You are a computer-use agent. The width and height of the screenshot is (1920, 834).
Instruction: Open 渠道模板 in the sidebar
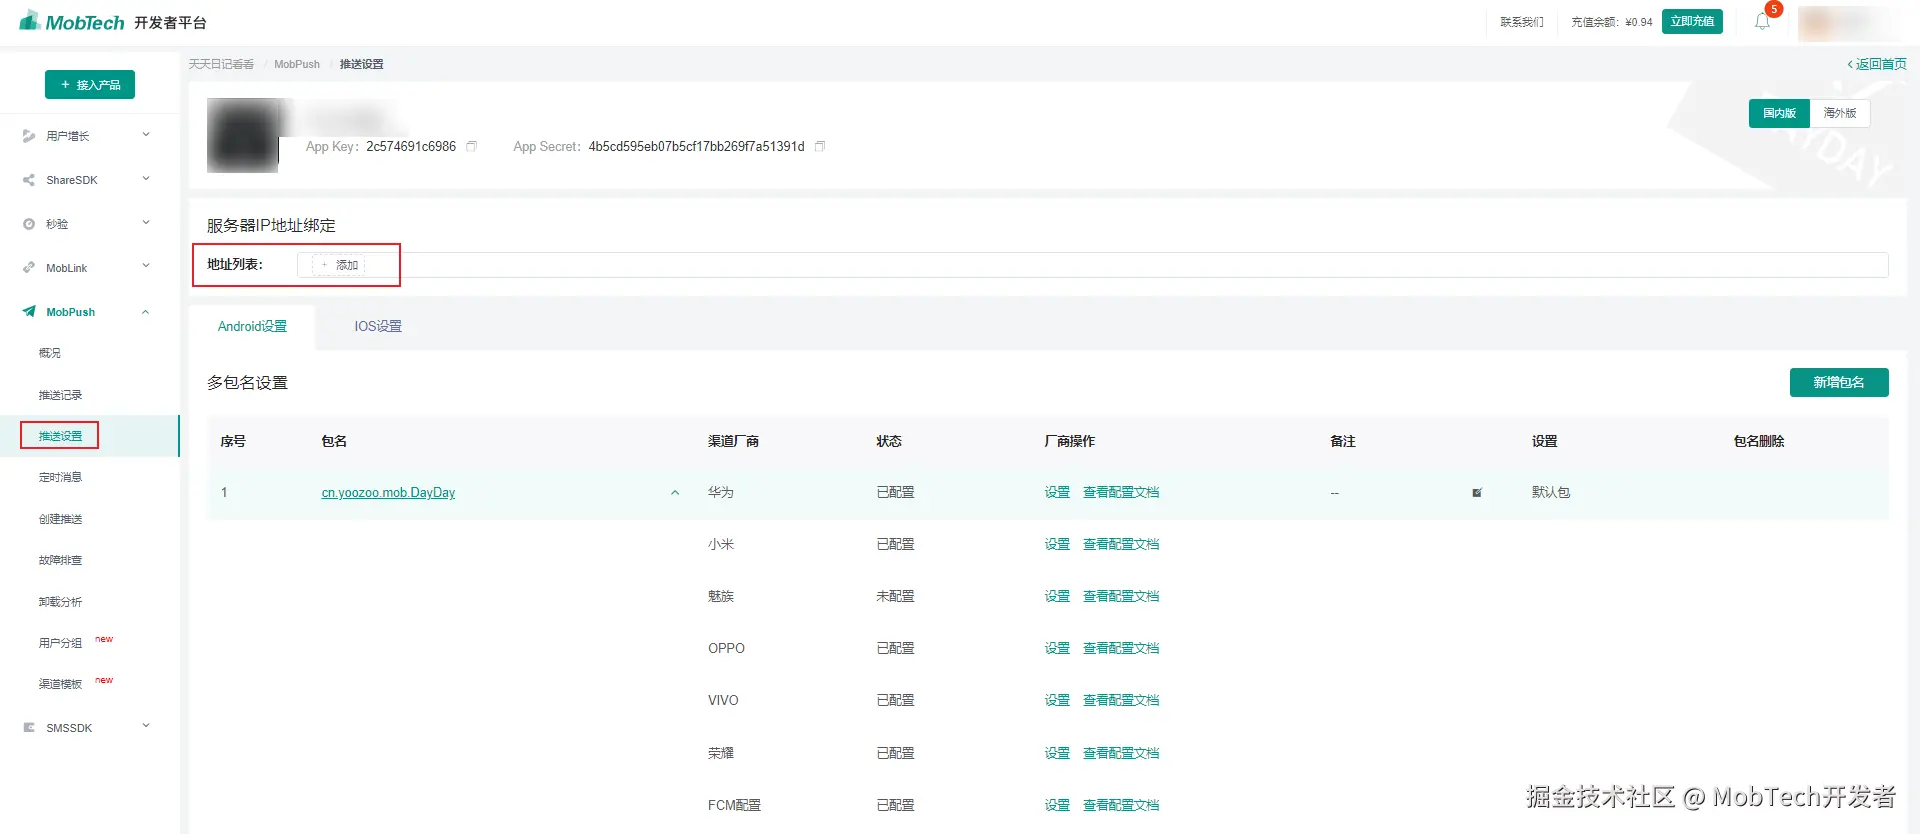tap(60, 684)
